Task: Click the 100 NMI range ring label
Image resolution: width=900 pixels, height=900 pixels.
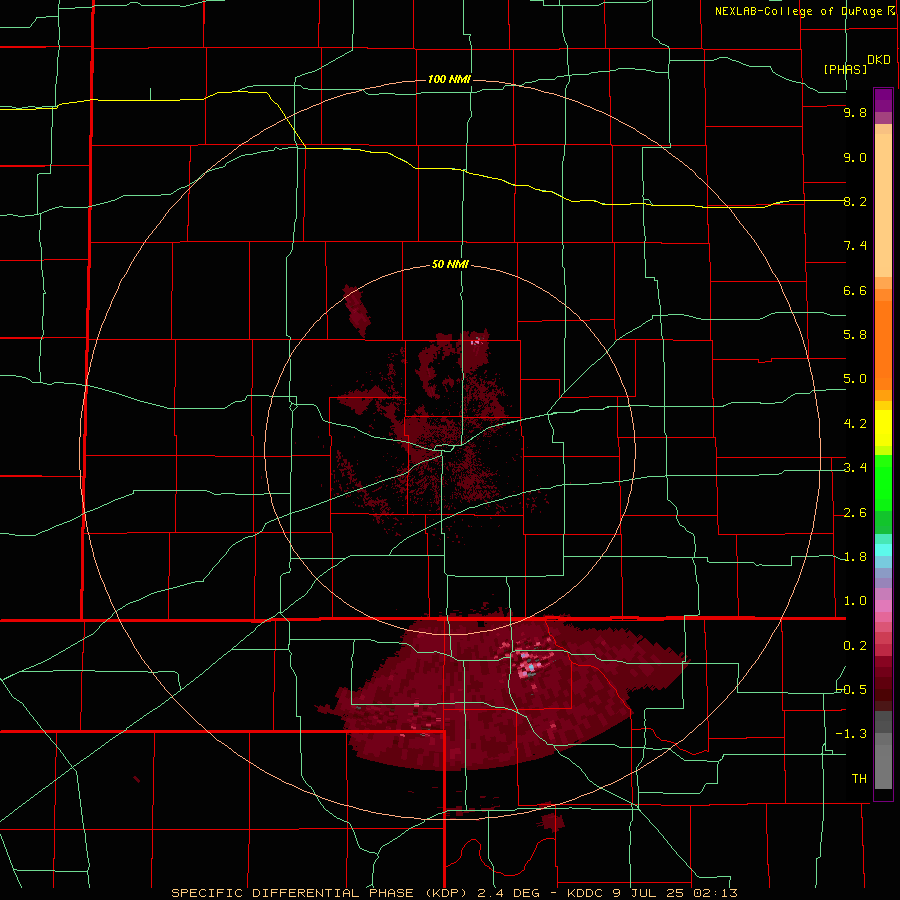Action: click(x=449, y=79)
